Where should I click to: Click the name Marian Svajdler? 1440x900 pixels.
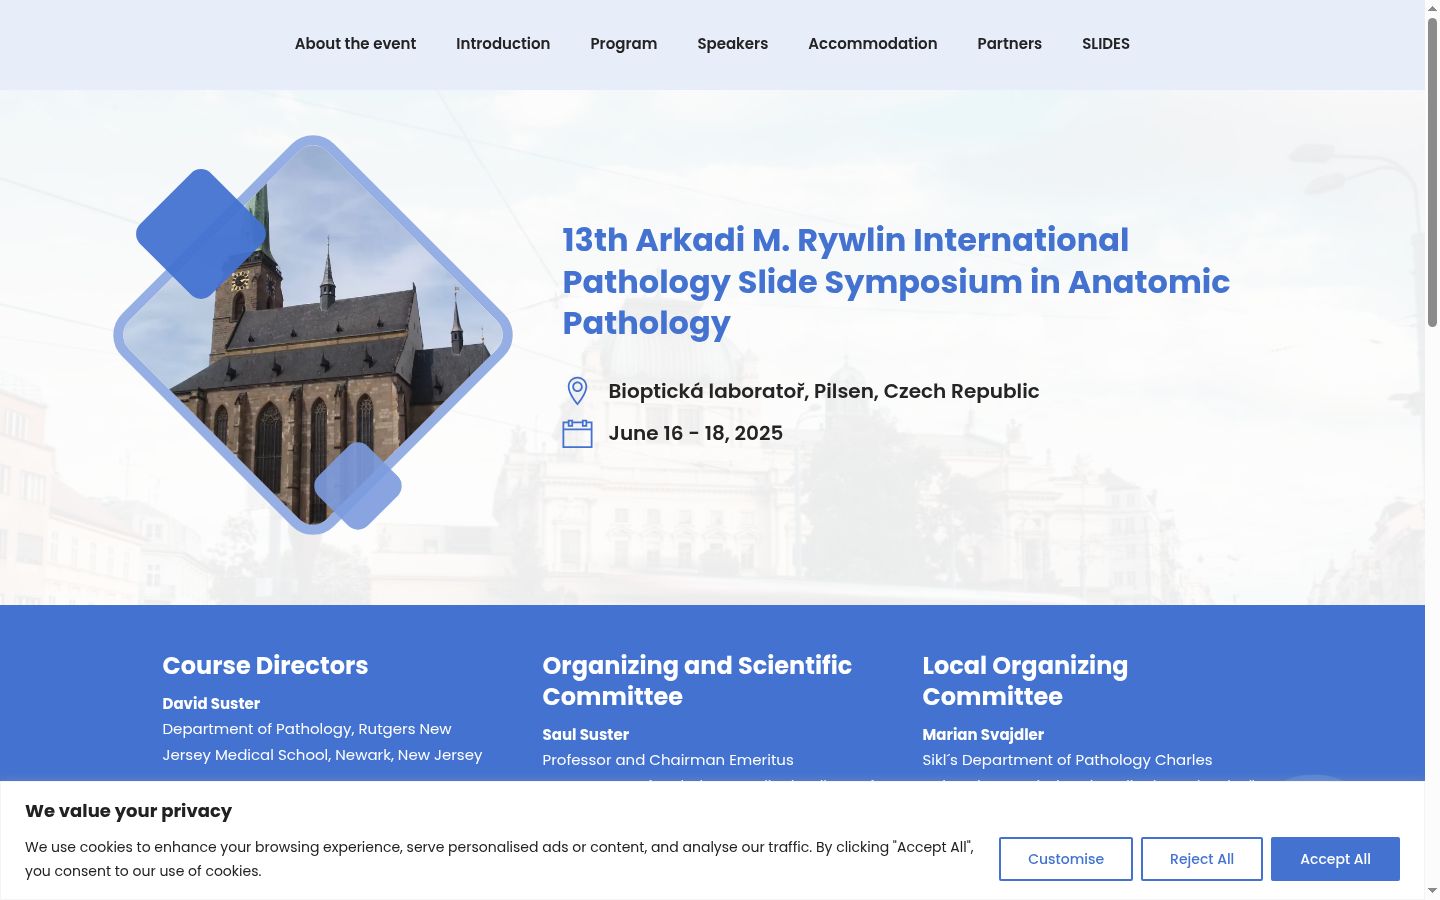tap(983, 735)
